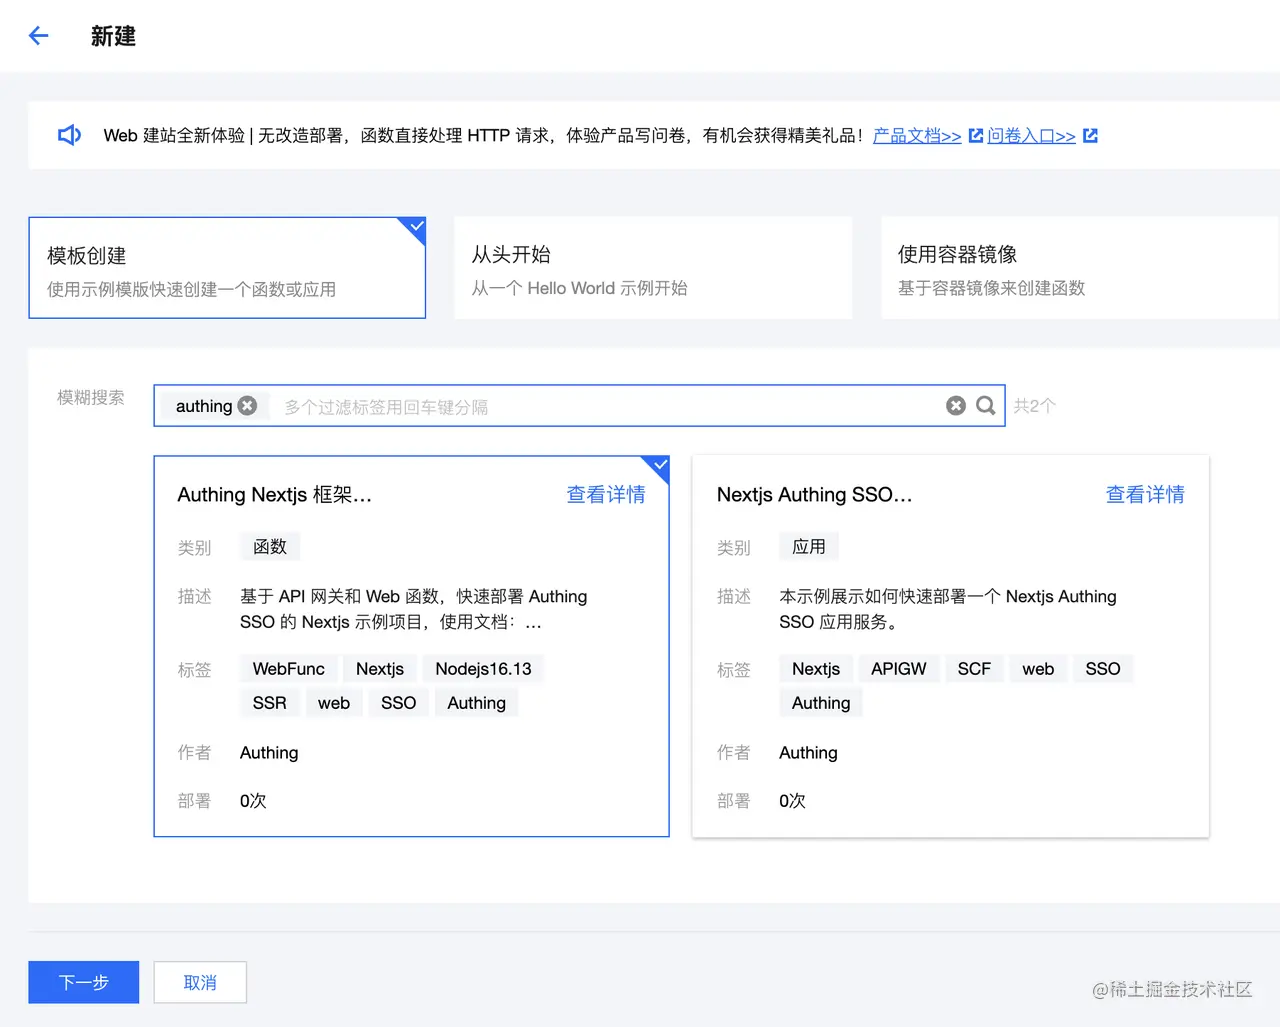The width and height of the screenshot is (1280, 1027).
Task: Open the 问卷入口 external link icon
Action: click(1090, 135)
